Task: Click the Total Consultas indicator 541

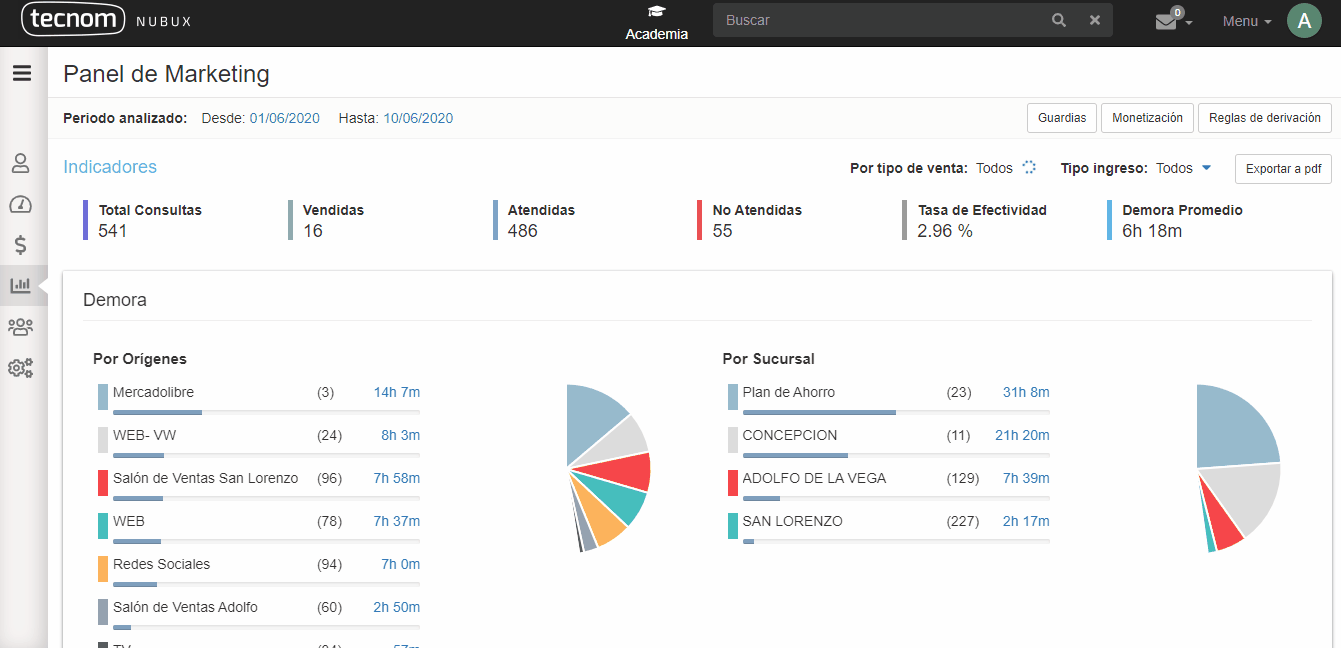Action: [x=113, y=231]
